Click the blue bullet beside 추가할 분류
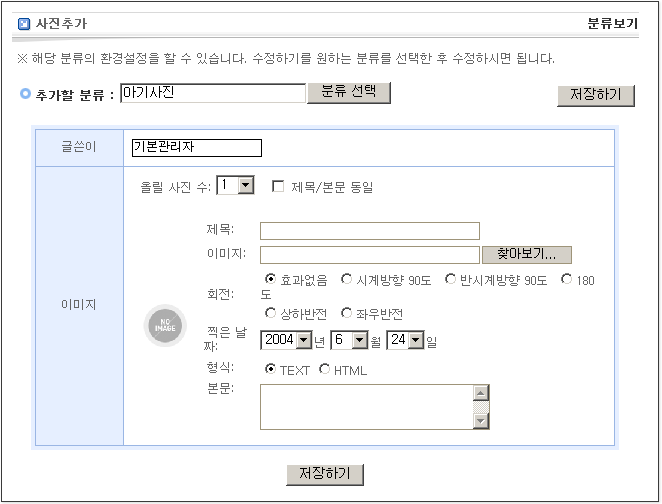Viewport: 662px width, 504px height. (x=25, y=94)
